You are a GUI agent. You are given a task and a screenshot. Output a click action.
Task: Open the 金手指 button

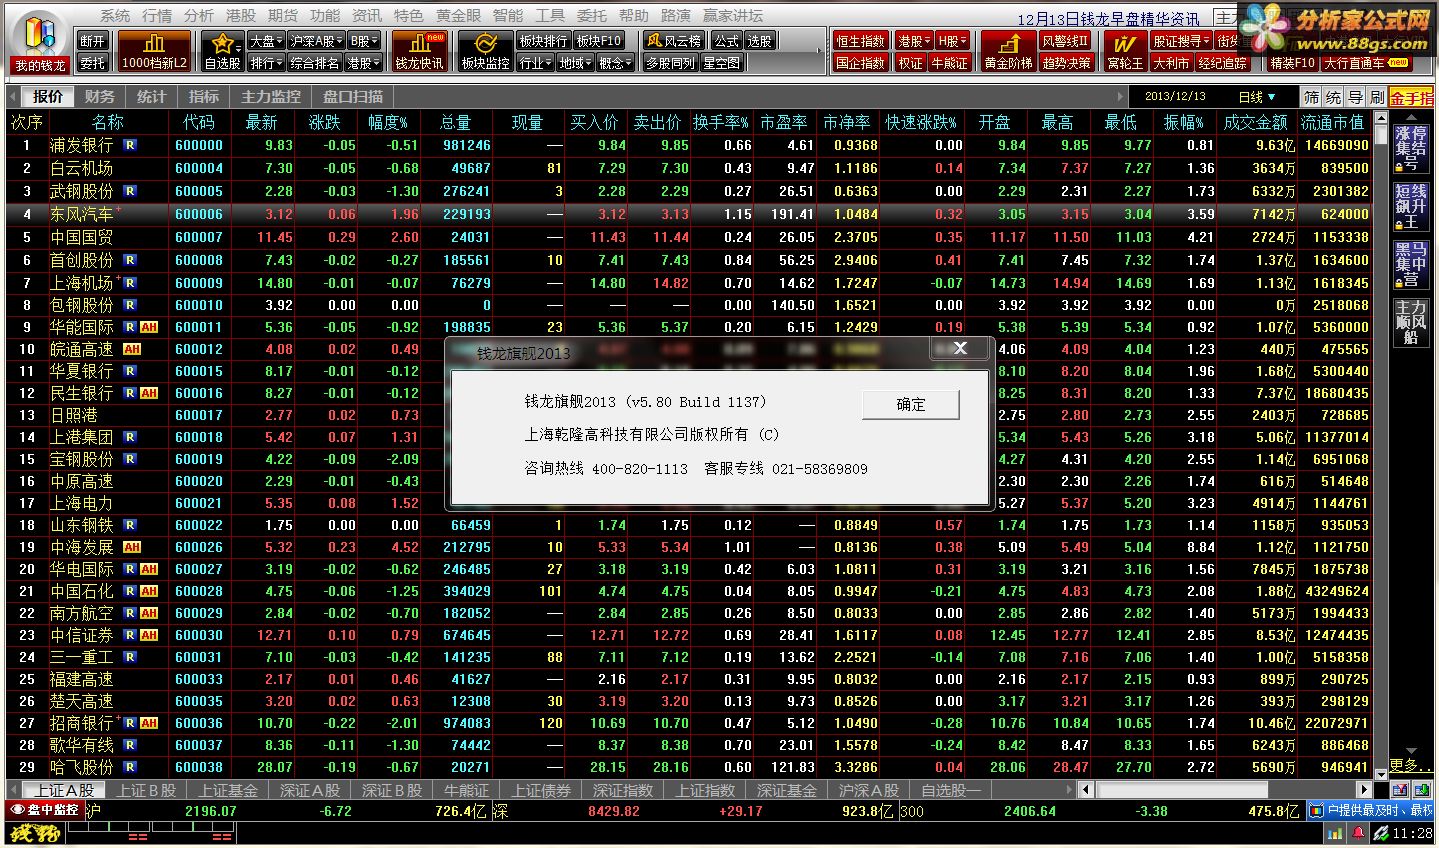(x=1411, y=97)
